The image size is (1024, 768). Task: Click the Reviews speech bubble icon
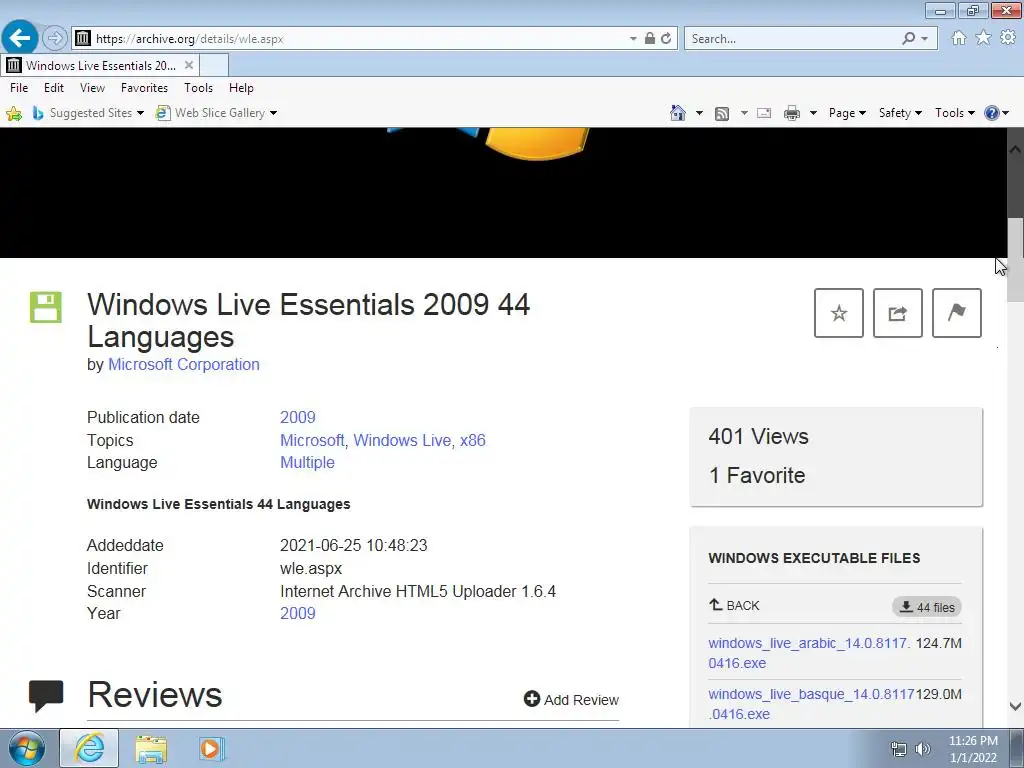pyautogui.click(x=46, y=695)
